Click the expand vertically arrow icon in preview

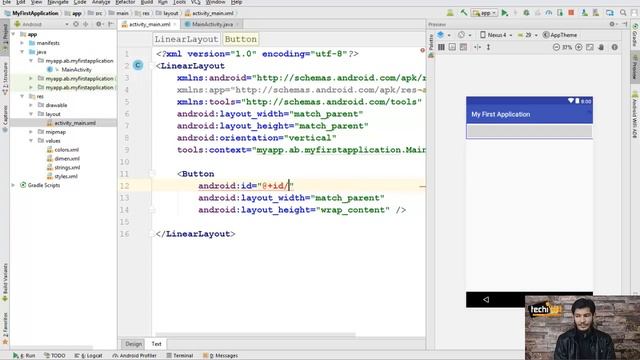pos(488,47)
